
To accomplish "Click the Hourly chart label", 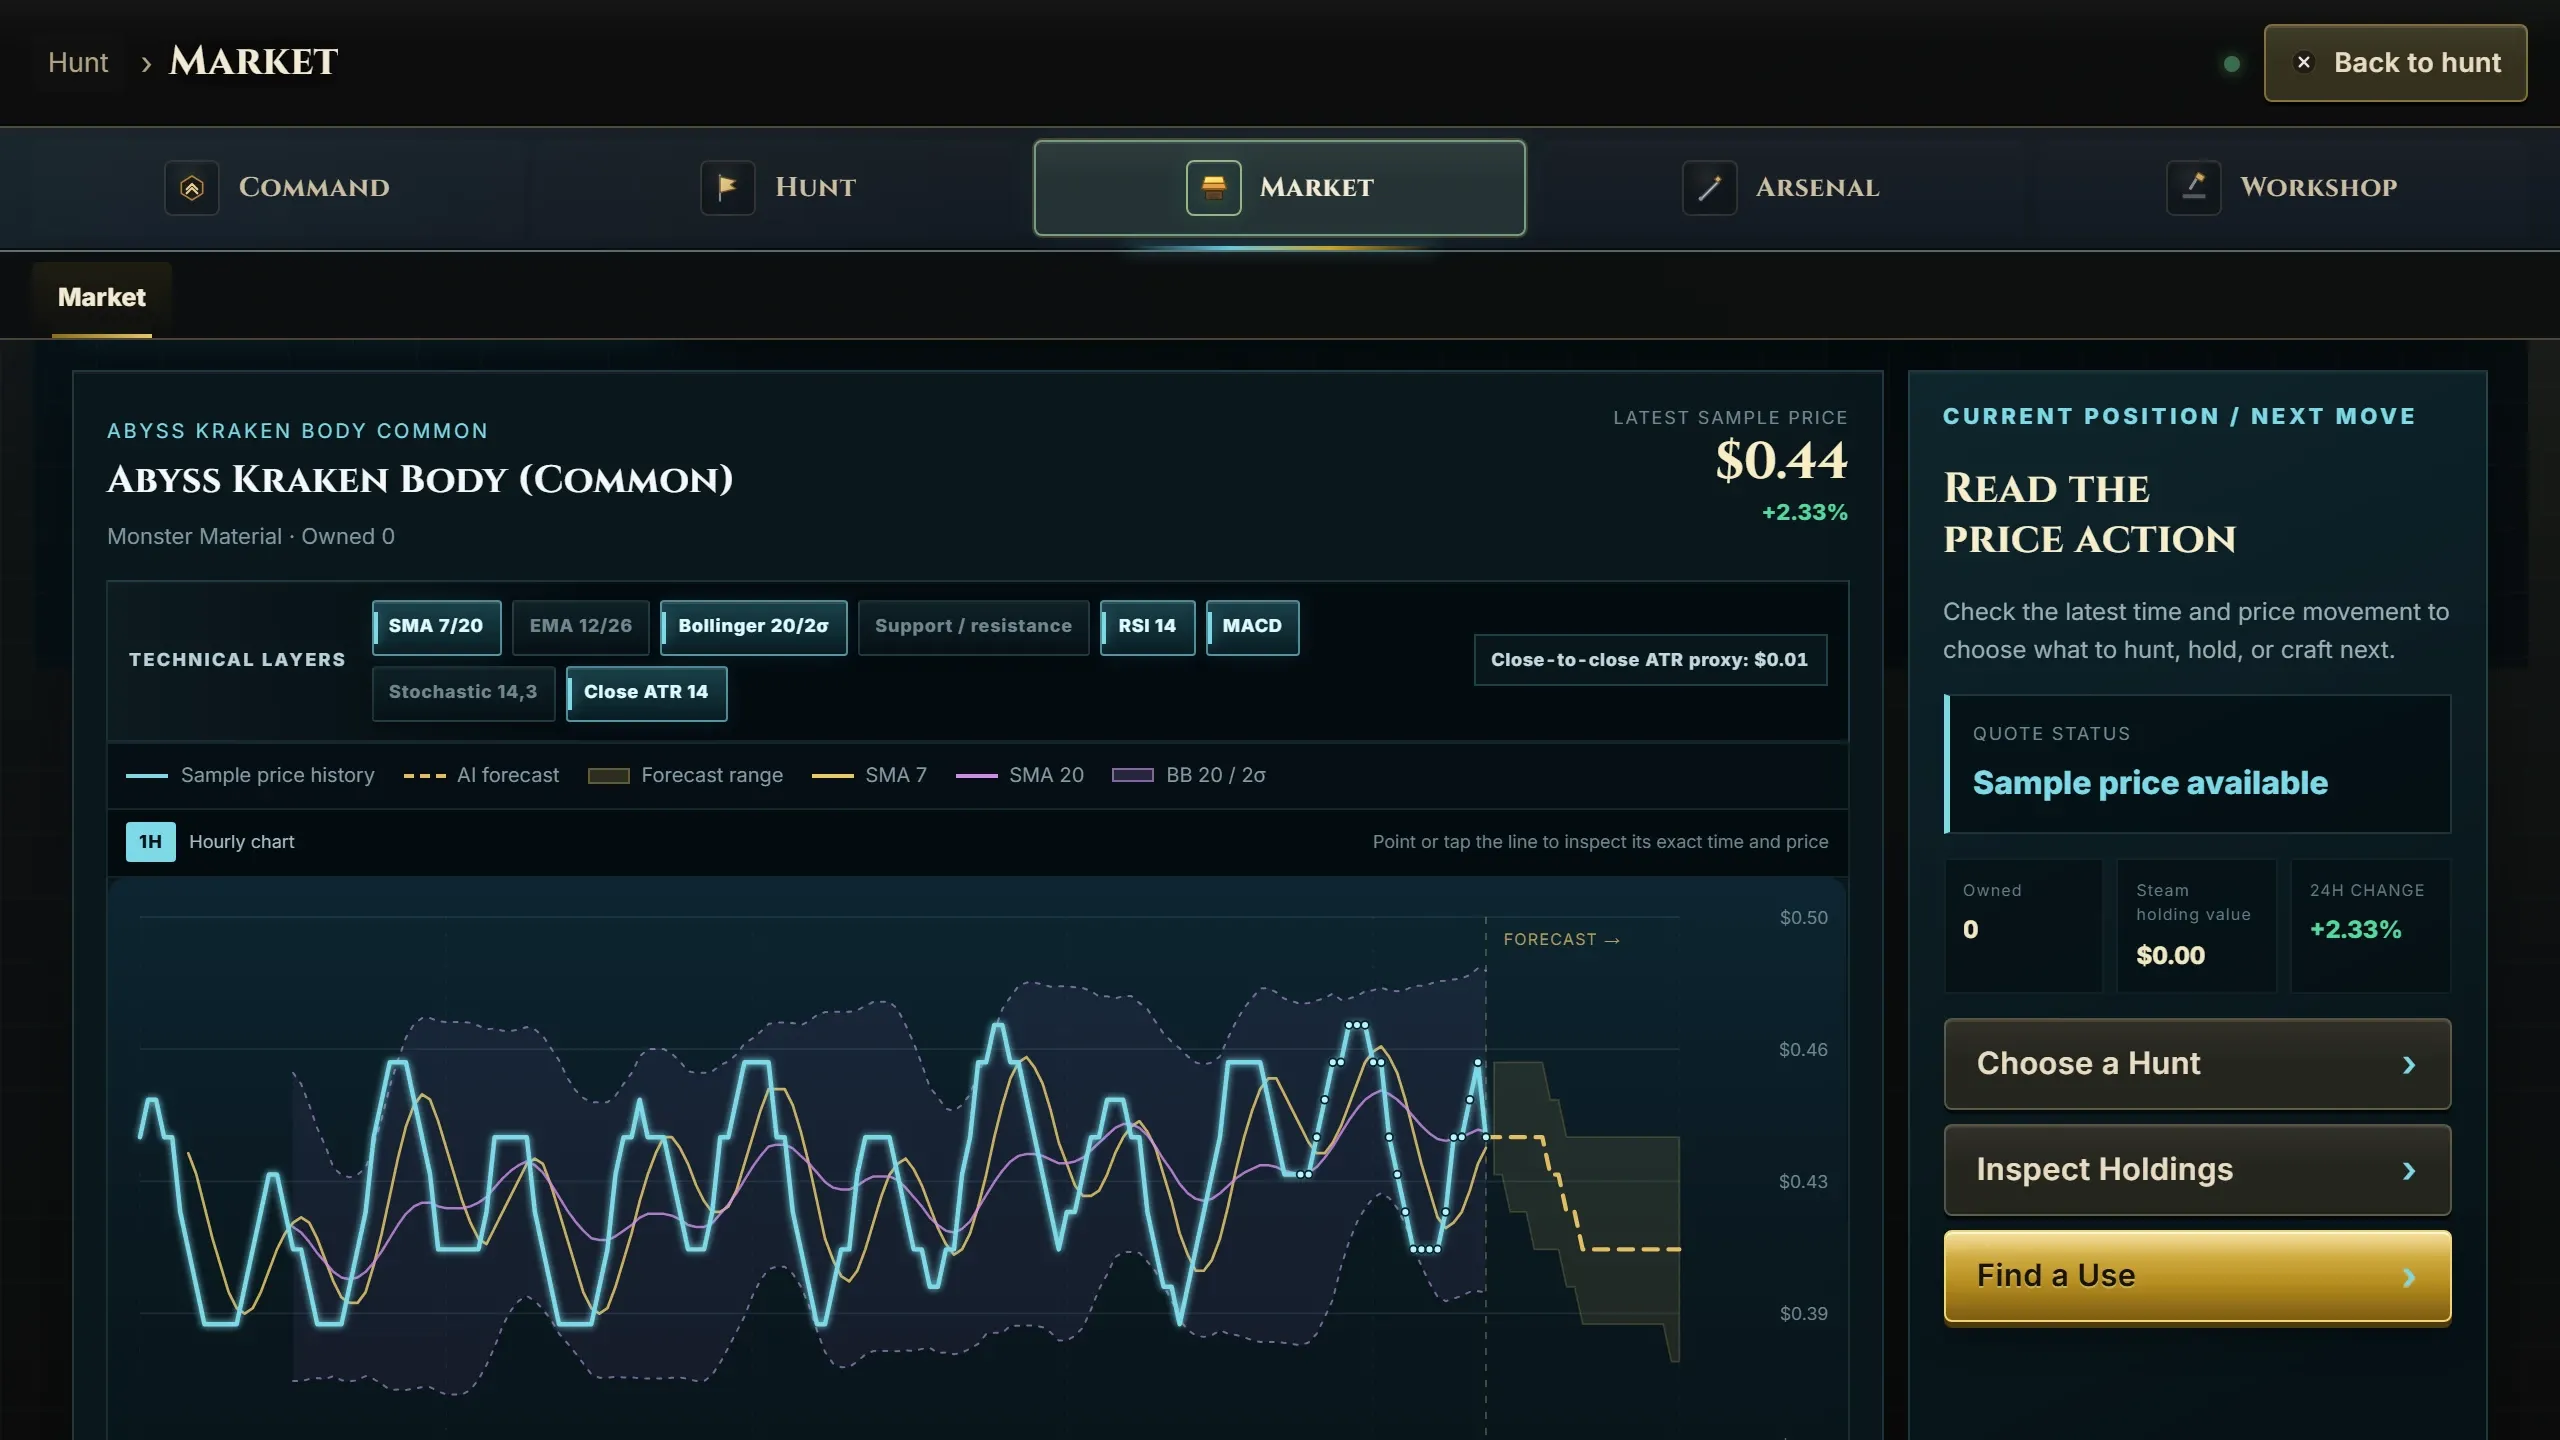I will (x=242, y=842).
